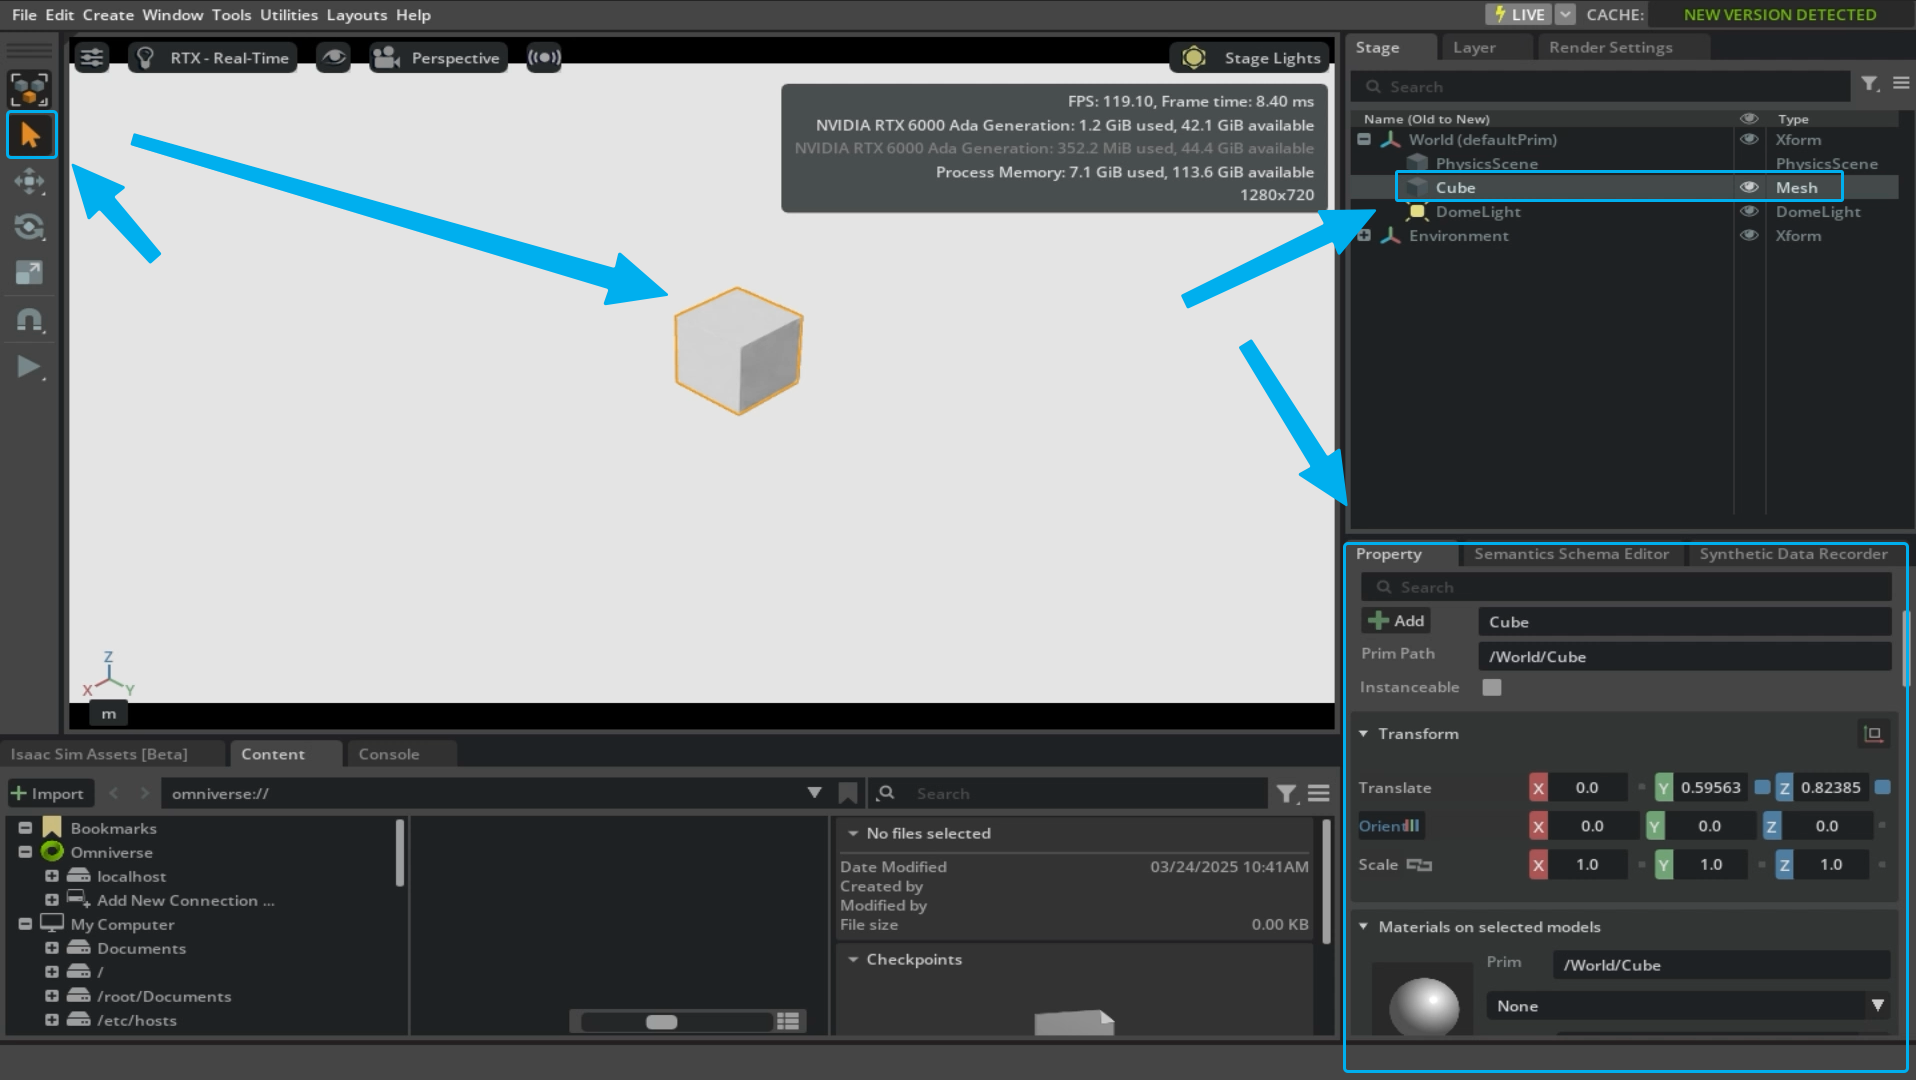Open the RTX - Real-Time renderer menu
The image size is (1916, 1080).
213,58
